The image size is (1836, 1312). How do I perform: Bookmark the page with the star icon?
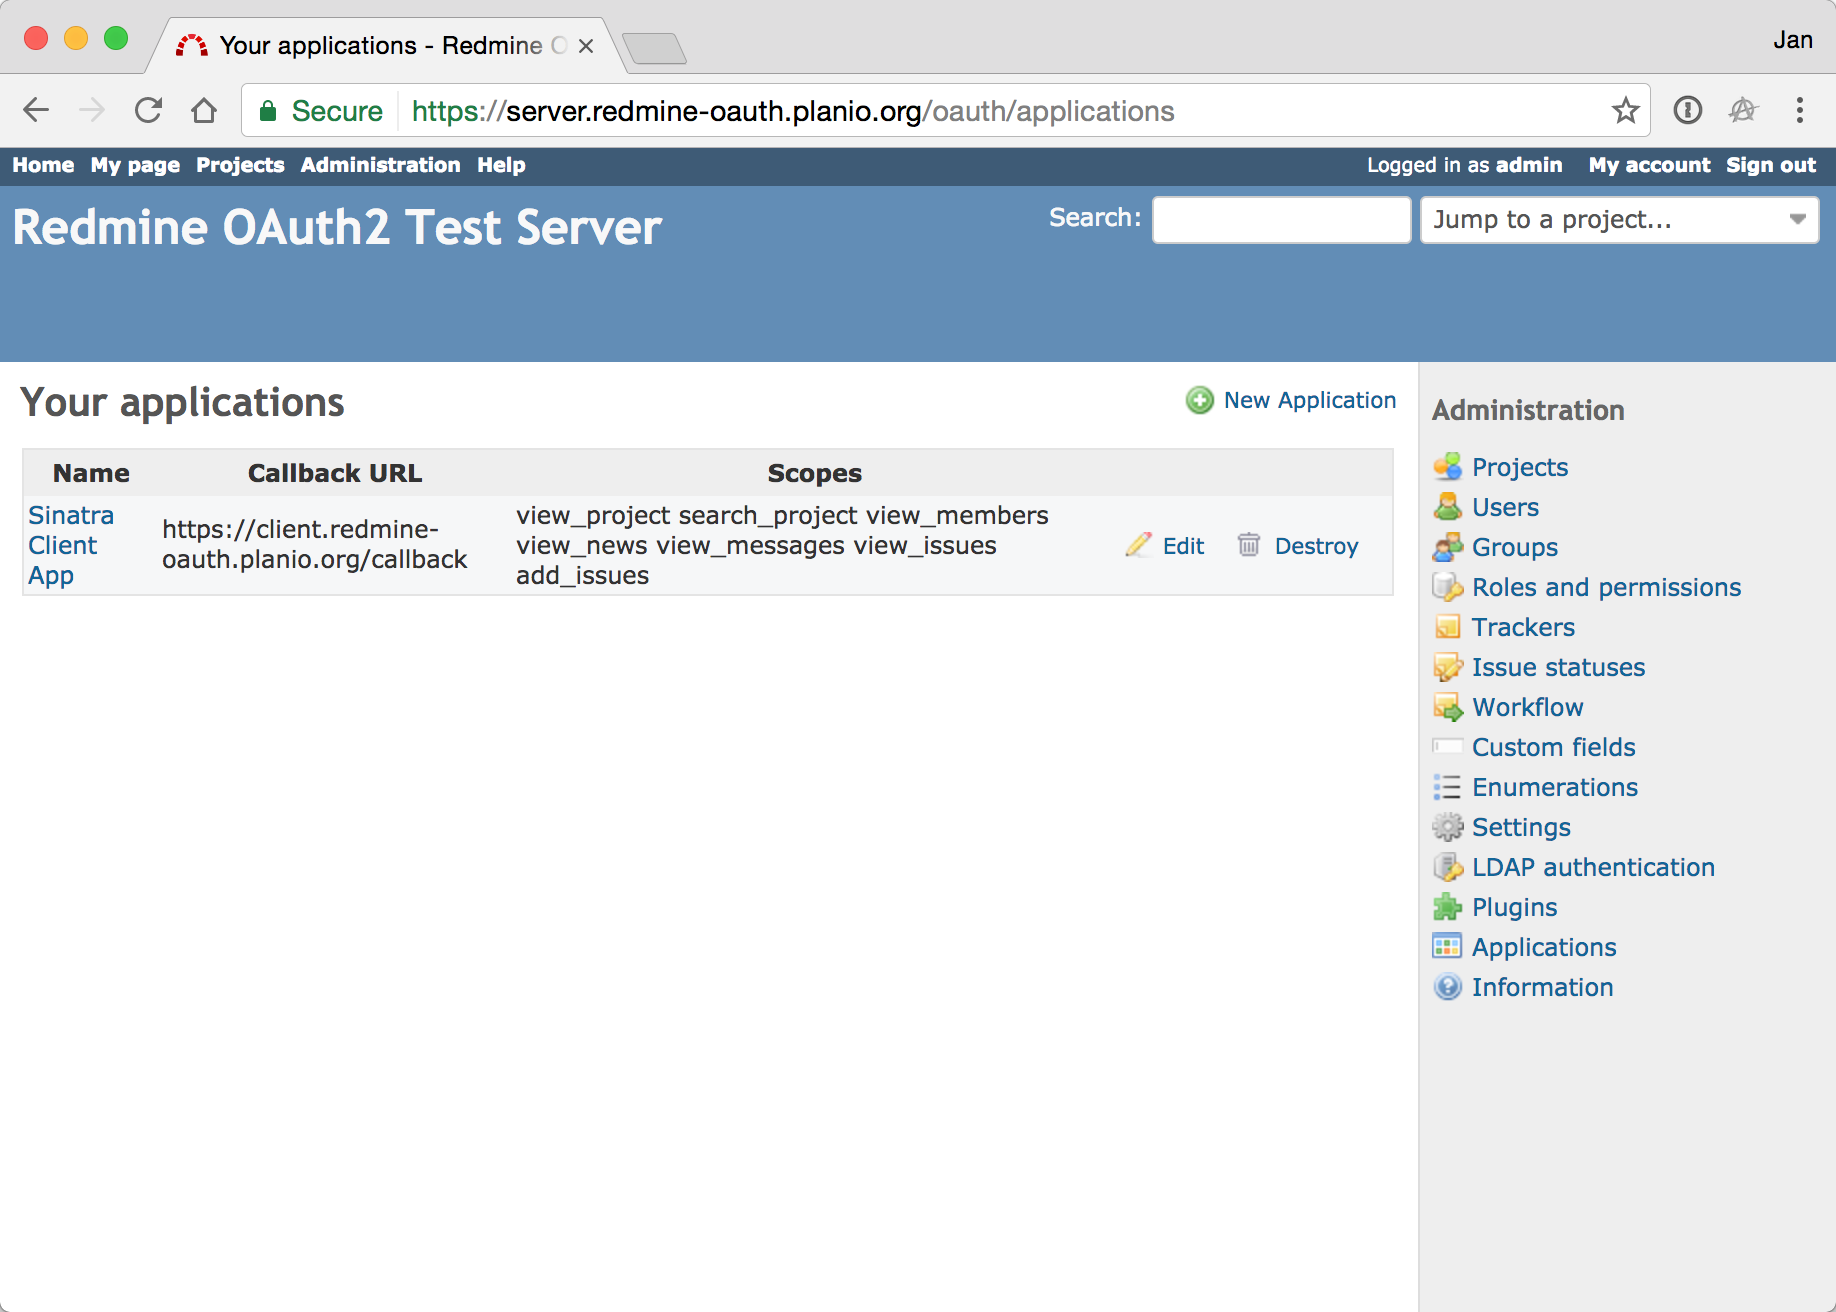(1625, 110)
